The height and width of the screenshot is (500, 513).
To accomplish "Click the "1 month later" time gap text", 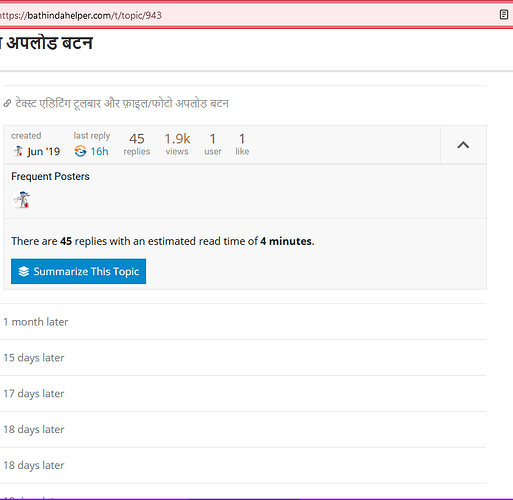I will point(36,322).
